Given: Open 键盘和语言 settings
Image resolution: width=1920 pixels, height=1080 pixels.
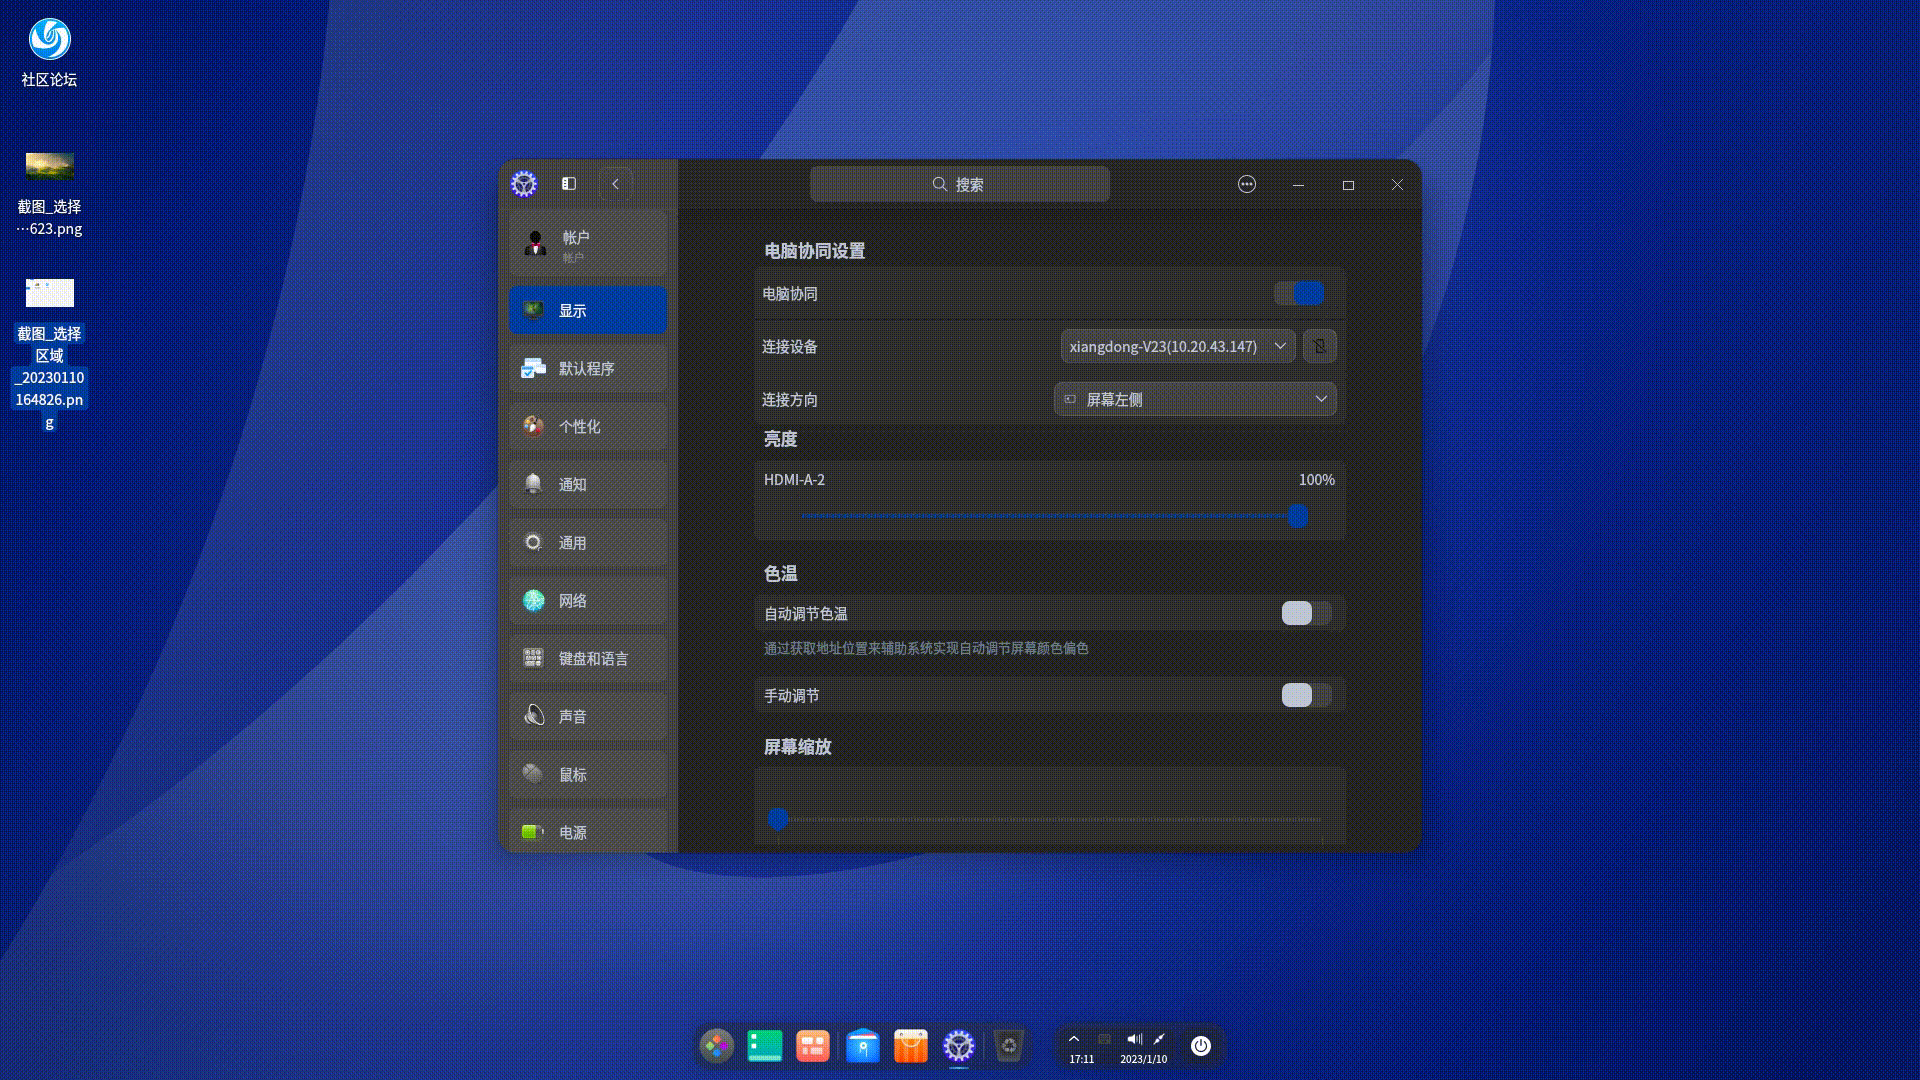Looking at the screenshot, I should coord(587,657).
